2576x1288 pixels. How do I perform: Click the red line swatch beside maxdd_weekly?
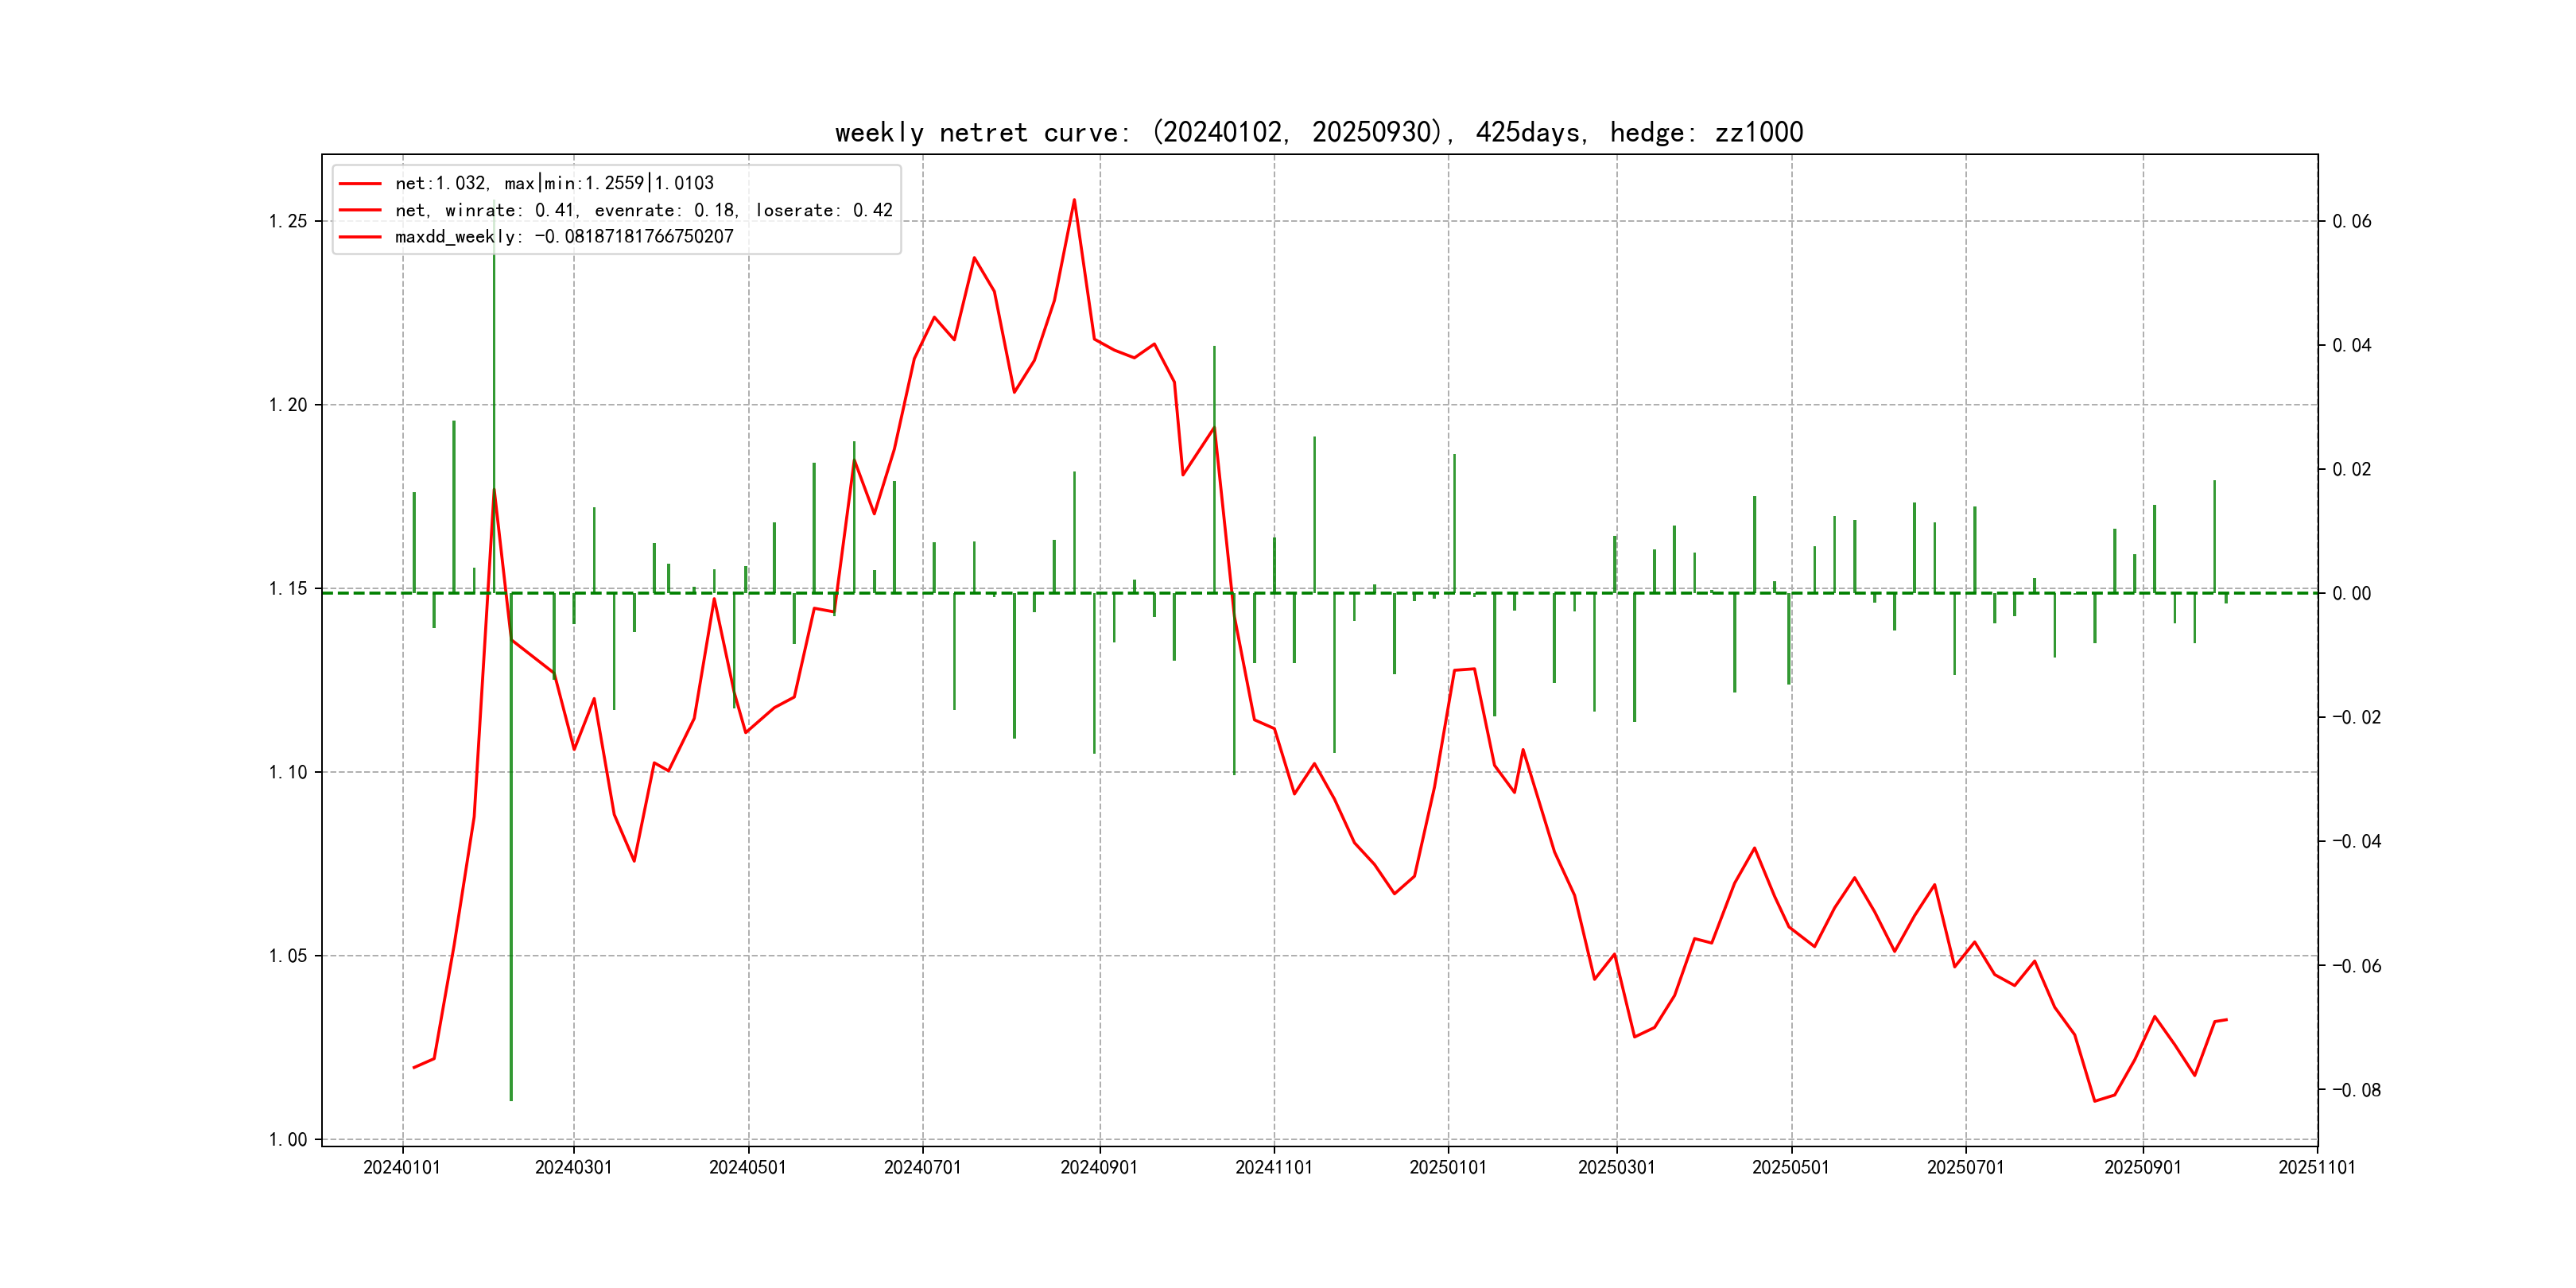click(x=360, y=237)
